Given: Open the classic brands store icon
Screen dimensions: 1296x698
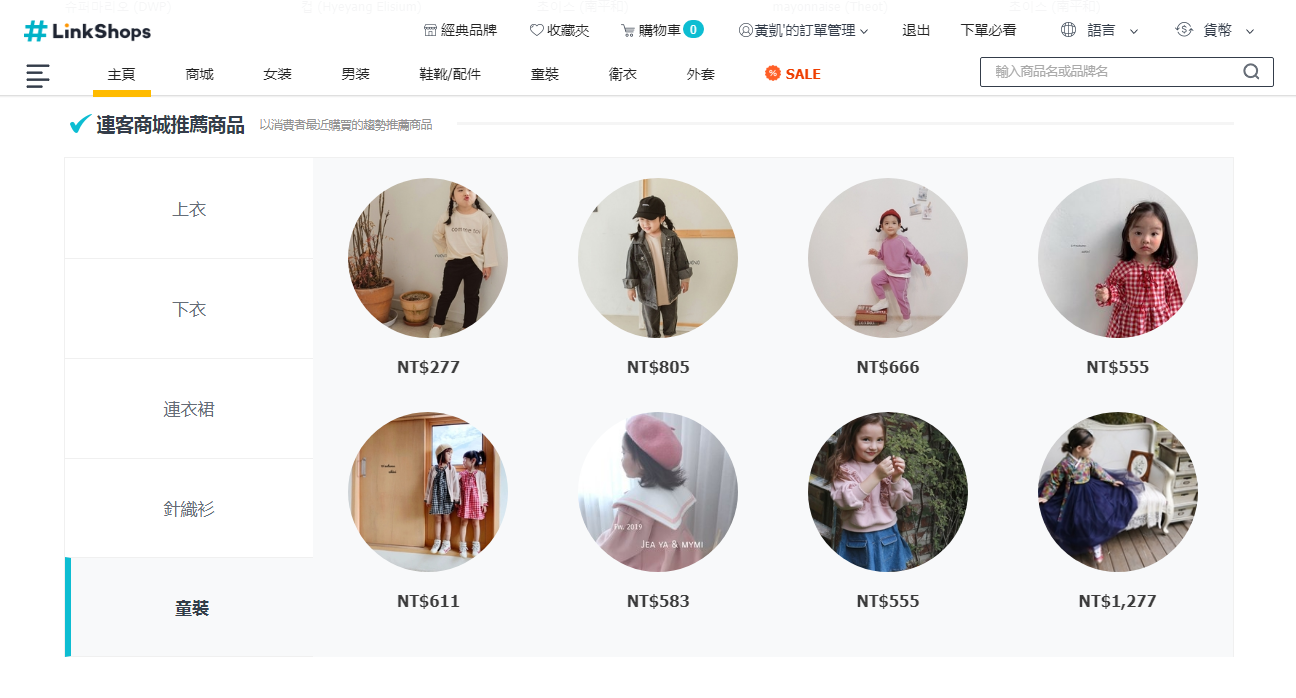Looking at the screenshot, I should pyautogui.click(x=431, y=30).
